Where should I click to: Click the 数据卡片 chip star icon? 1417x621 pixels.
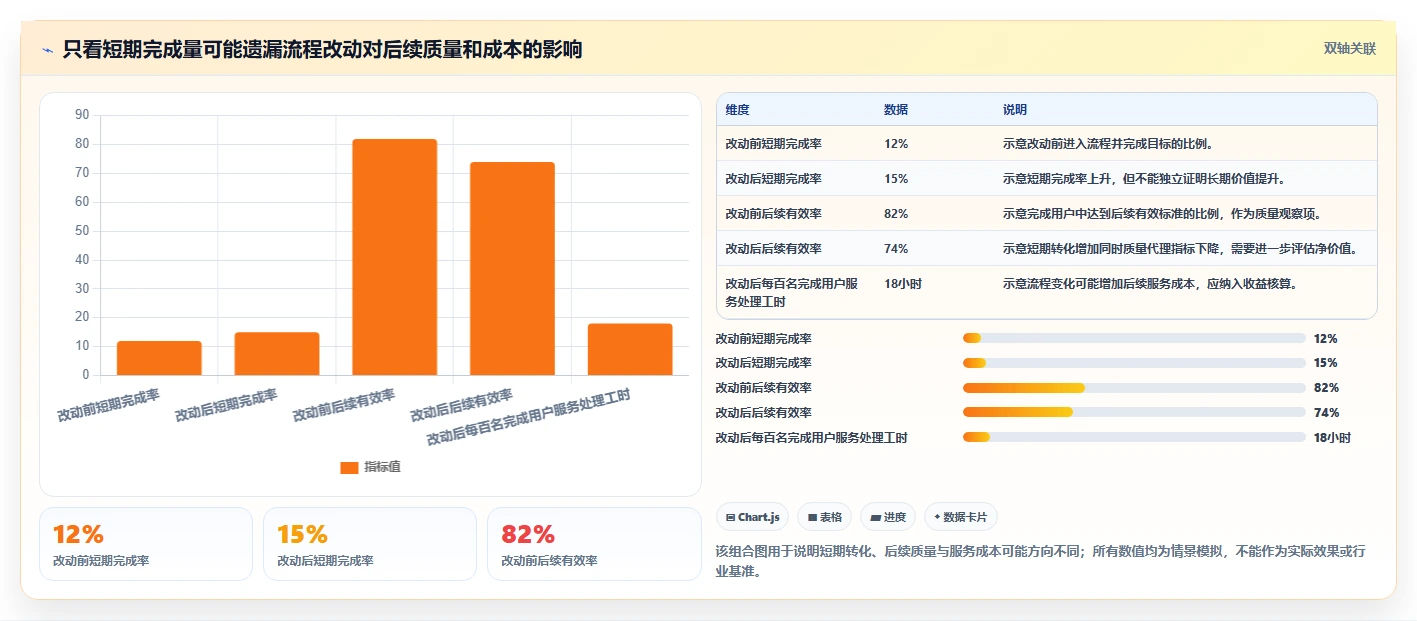click(x=937, y=518)
